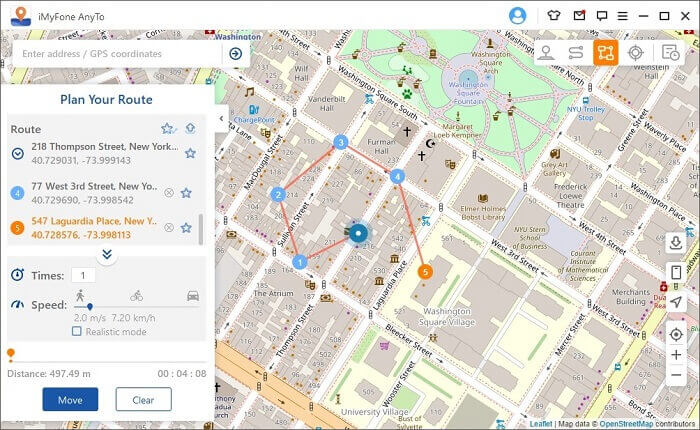Click orange map waypoint marker 5

pyautogui.click(x=425, y=271)
